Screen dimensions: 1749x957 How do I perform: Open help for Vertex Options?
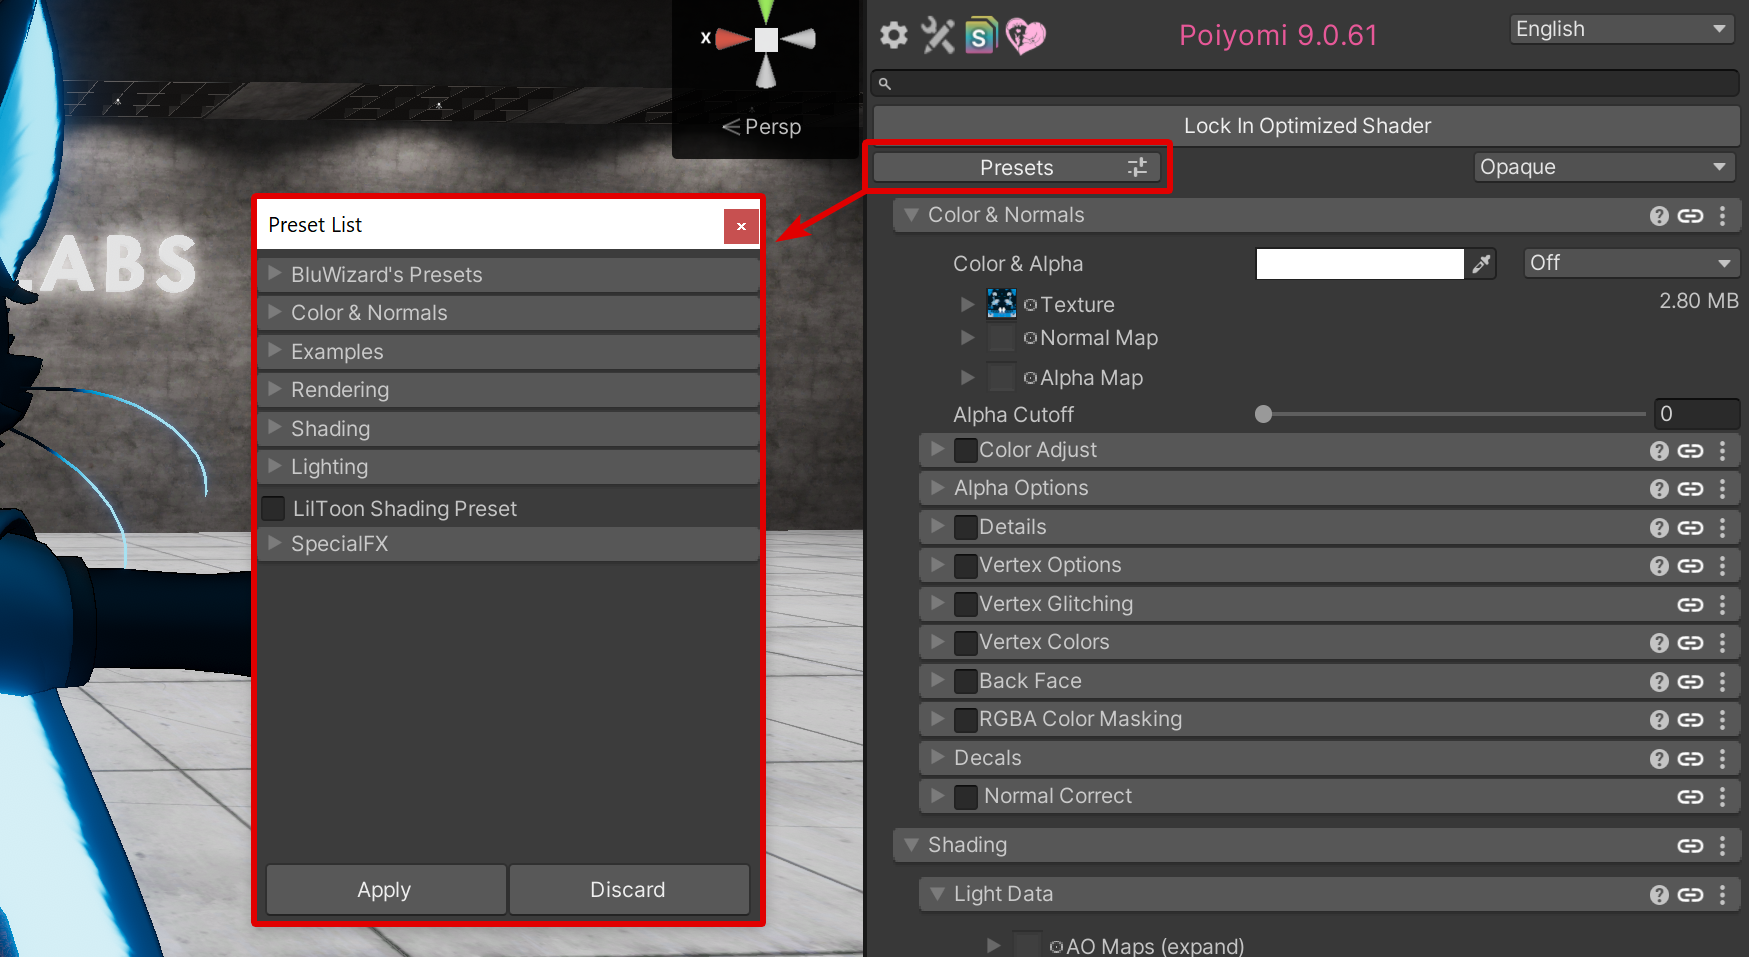[1659, 566]
